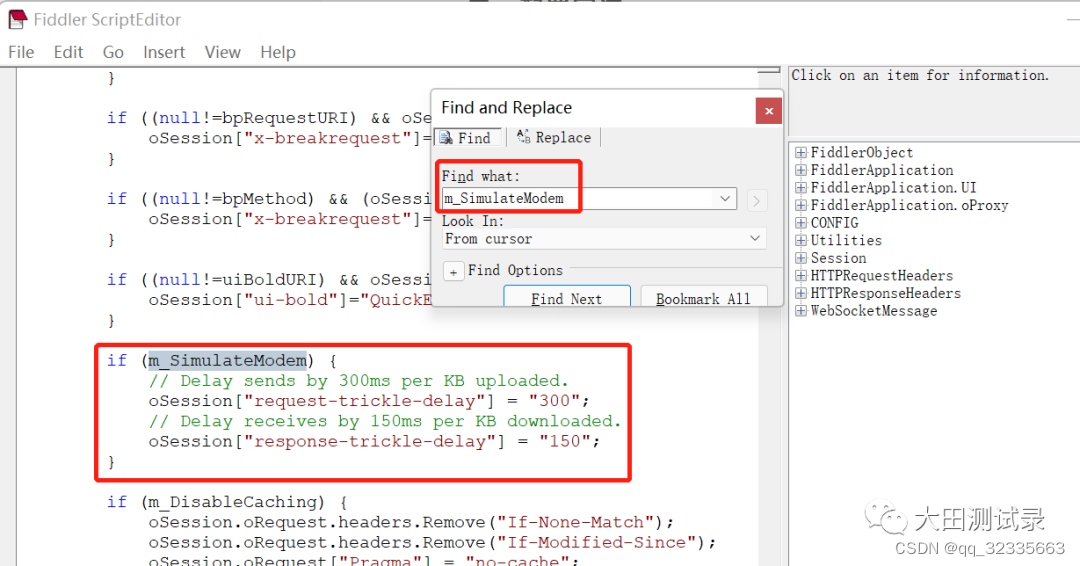Image resolution: width=1080 pixels, height=566 pixels.
Task: Expand the Session tree node
Action: coord(800,258)
